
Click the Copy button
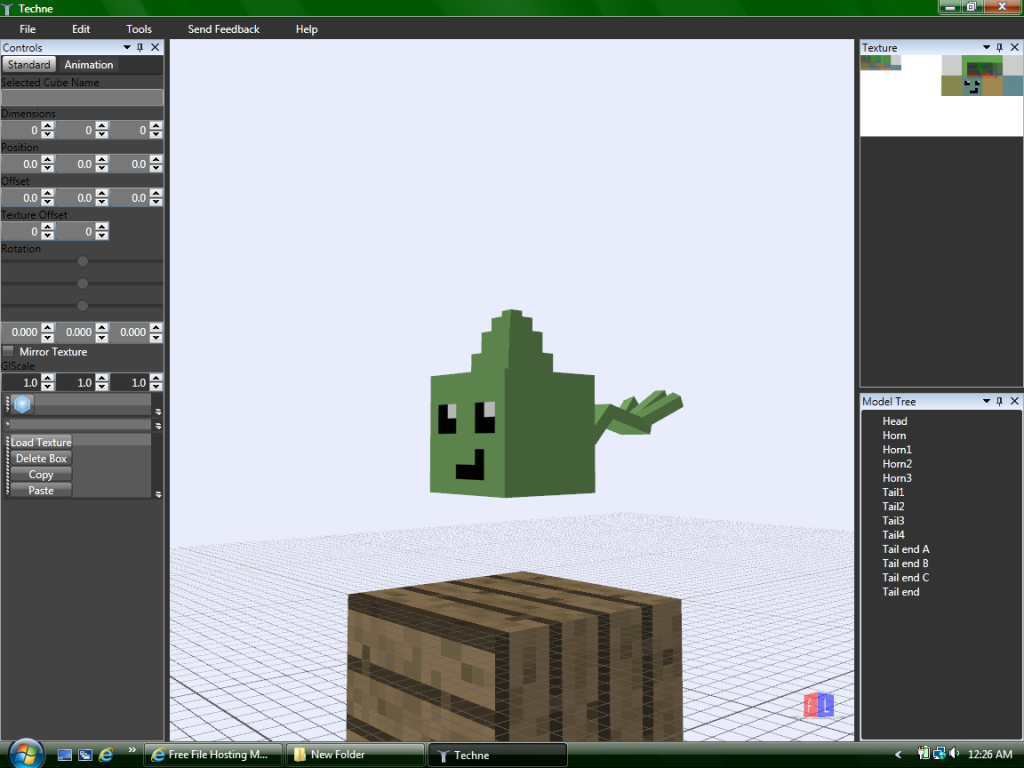40,475
